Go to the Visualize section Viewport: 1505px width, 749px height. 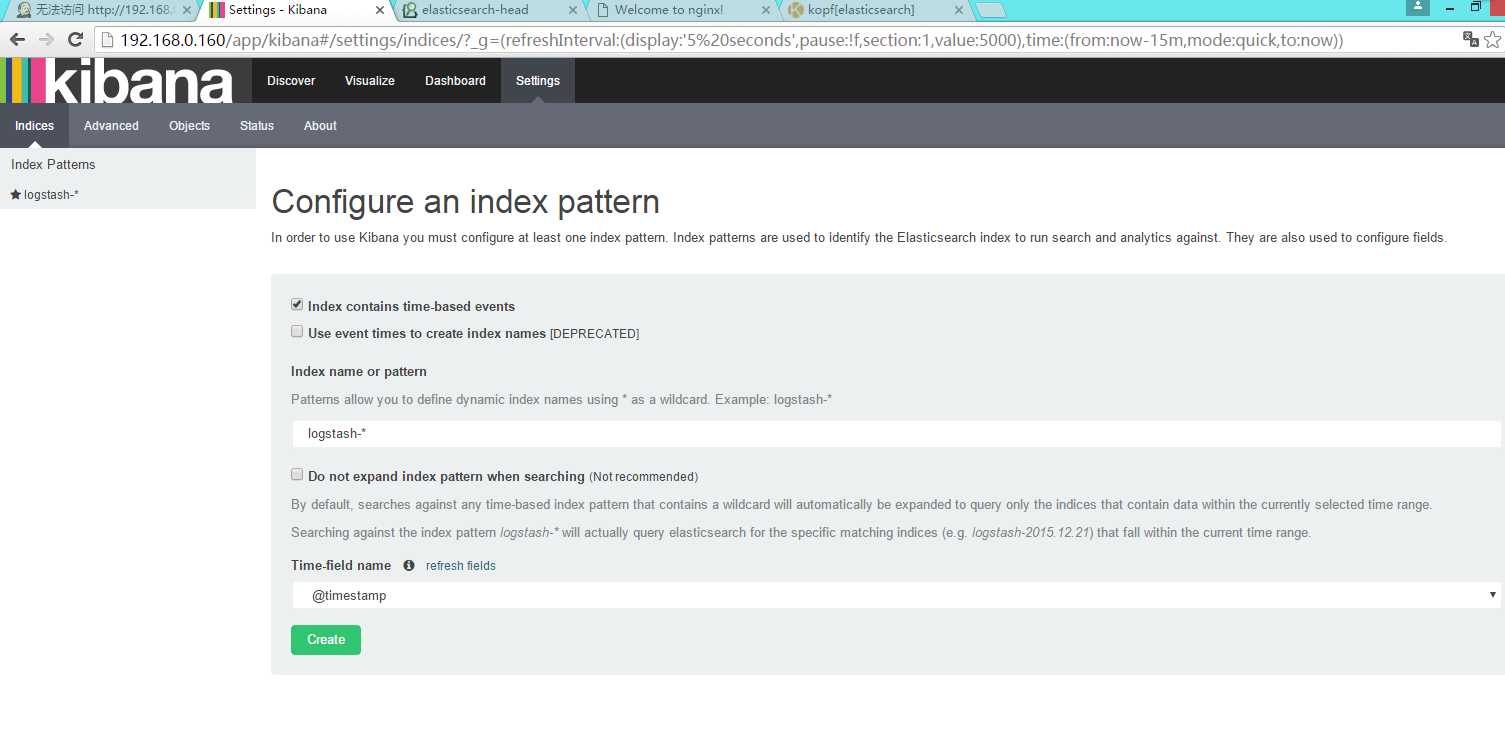(x=370, y=81)
